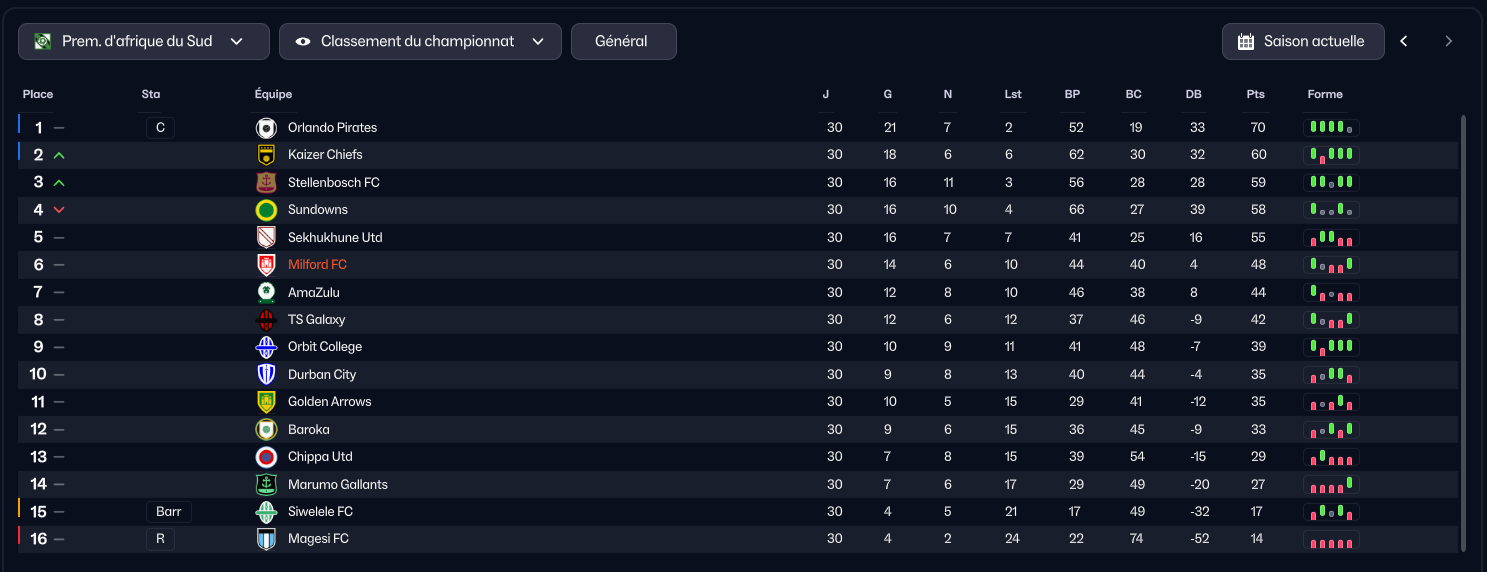This screenshot has width=1487, height=572.
Task: Click the Kaizer Chiefs club badge
Action: pyautogui.click(x=266, y=155)
